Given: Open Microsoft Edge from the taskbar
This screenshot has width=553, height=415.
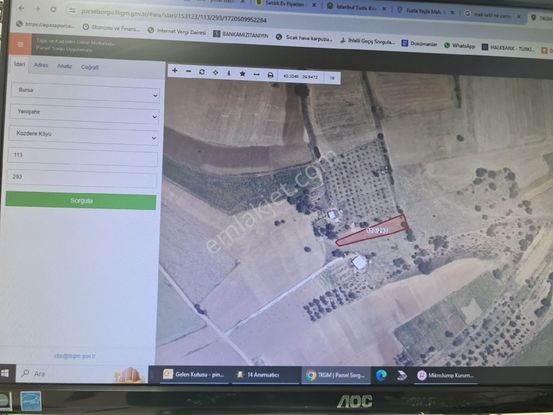Looking at the screenshot, I should click(381, 376).
